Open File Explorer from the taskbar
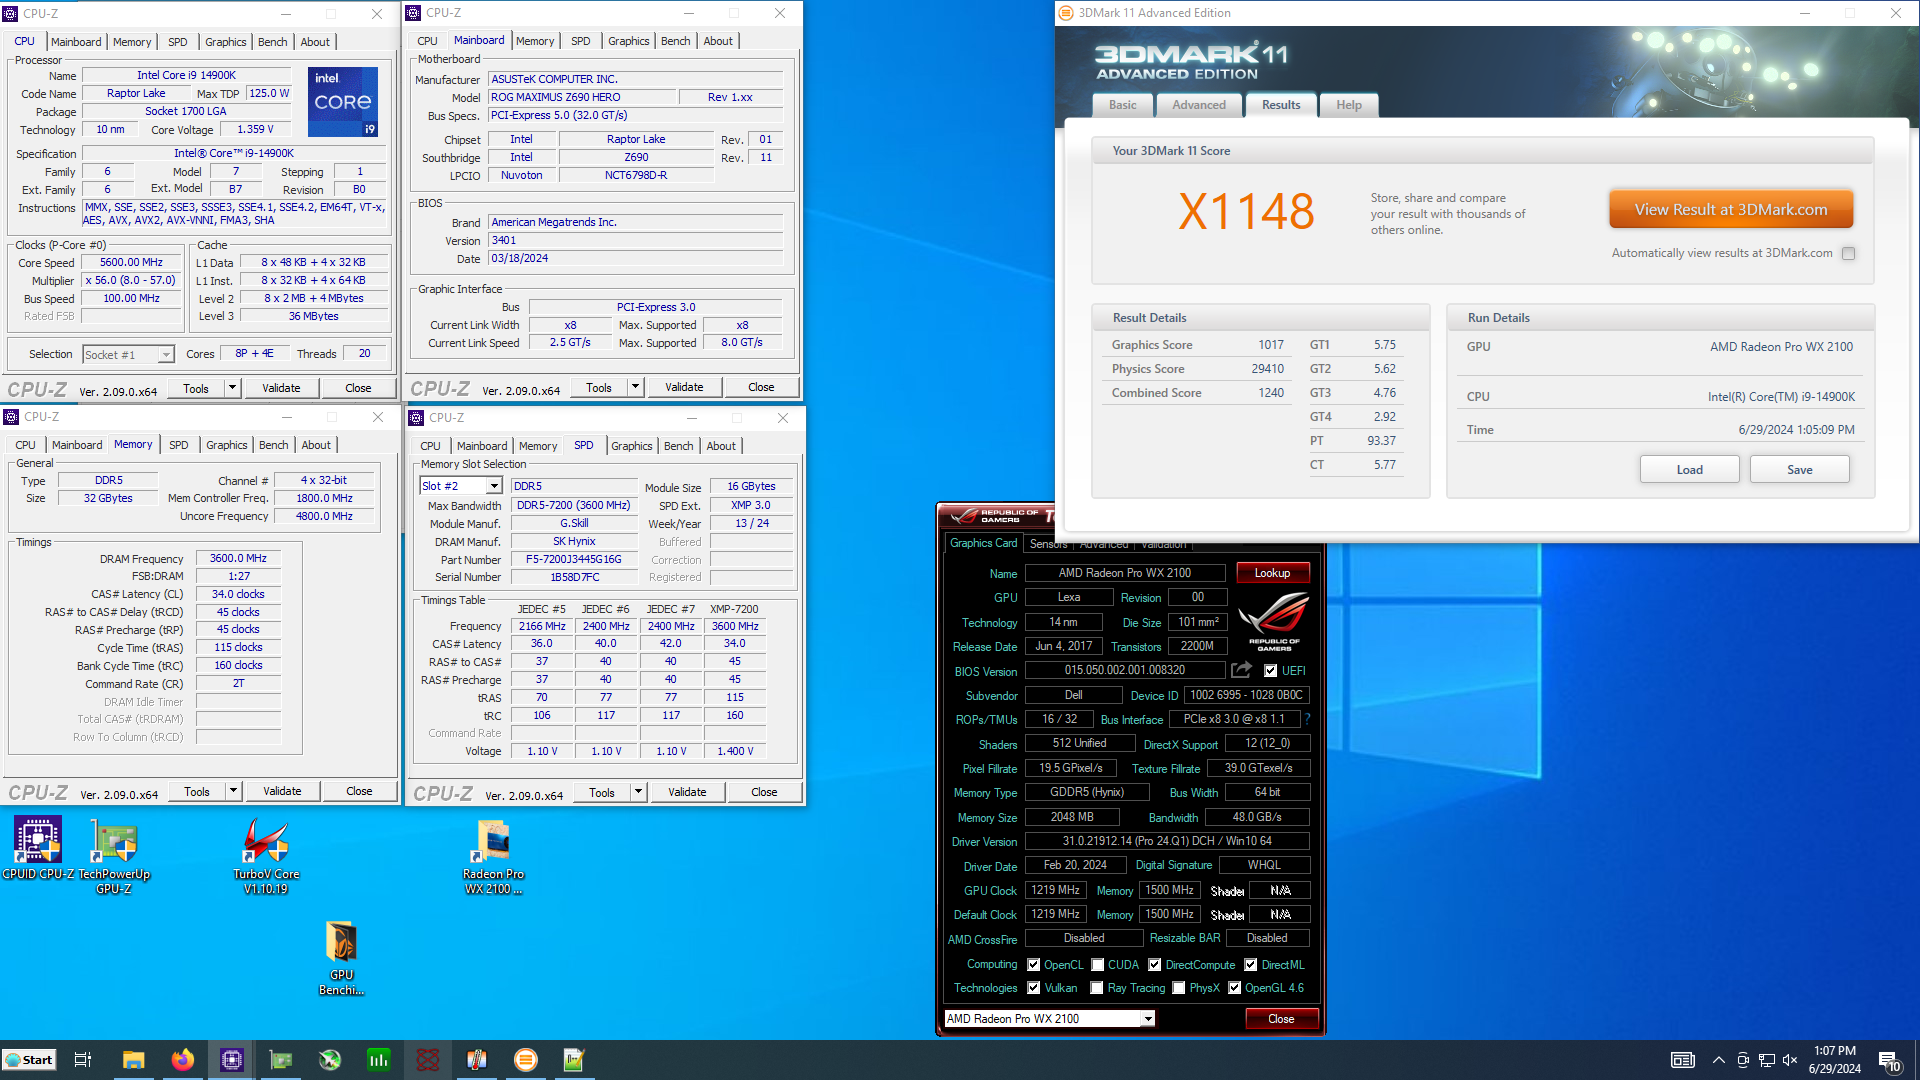Viewport: 1920px width, 1080px height. point(133,1060)
